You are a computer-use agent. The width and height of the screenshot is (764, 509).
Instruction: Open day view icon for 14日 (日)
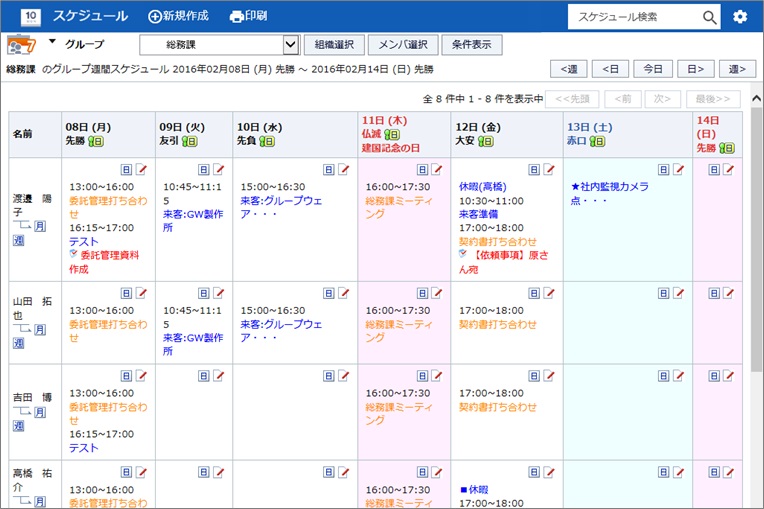coord(727,148)
